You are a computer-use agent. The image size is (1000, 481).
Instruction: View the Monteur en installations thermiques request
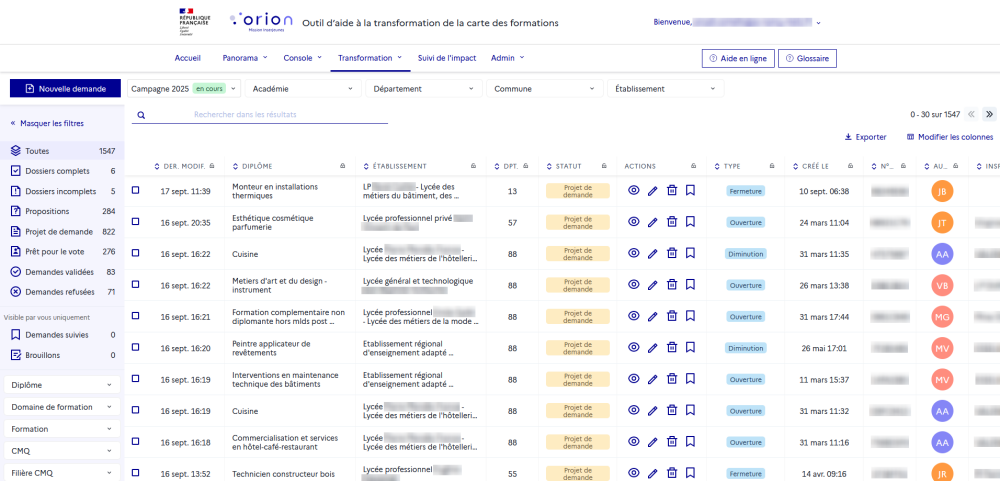(x=633, y=190)
